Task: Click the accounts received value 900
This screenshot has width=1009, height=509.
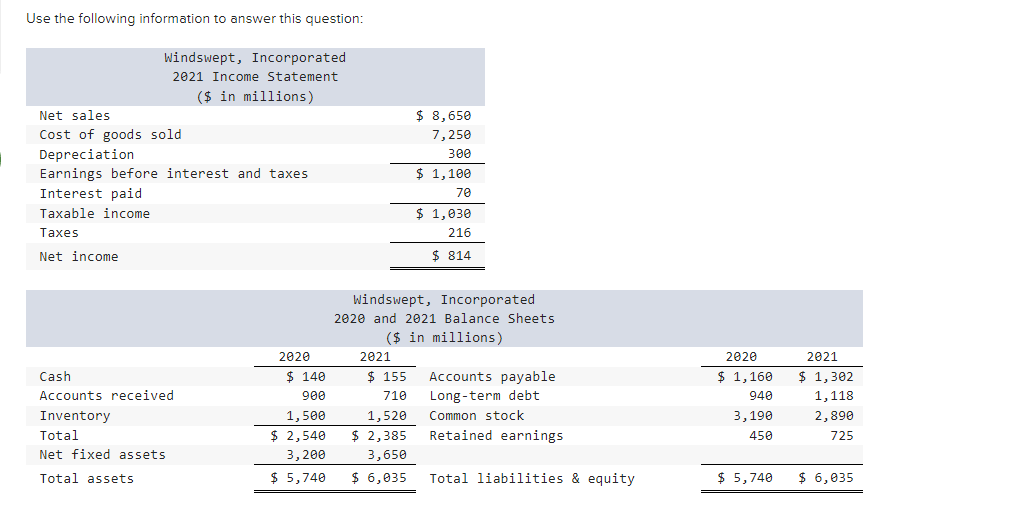Action: point(314,396)
